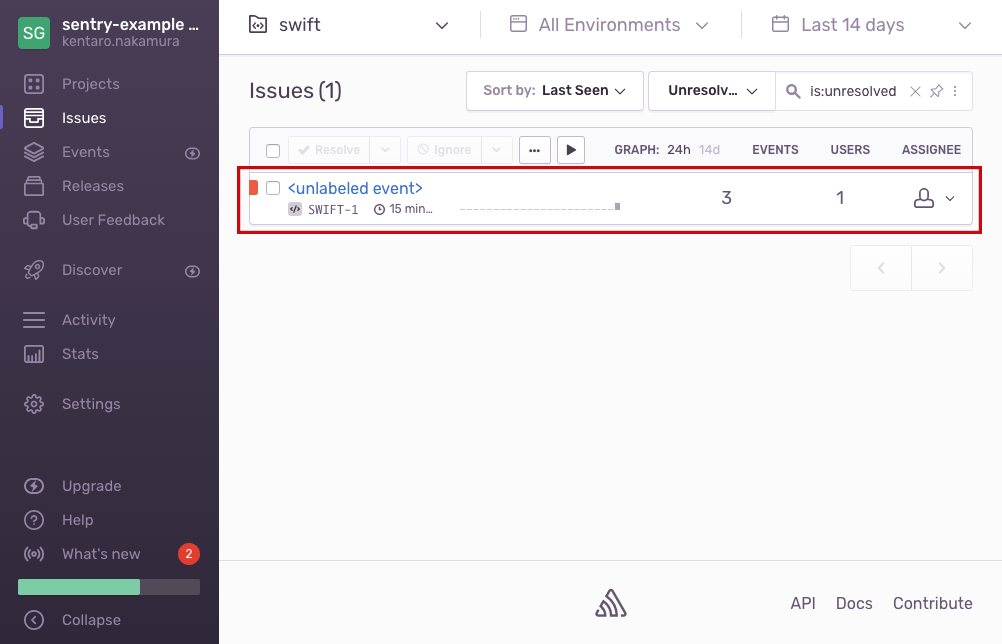The height and width of the screenshot is (644, 1002).
Task: Click the Settings gear icon
Action: 34,404
